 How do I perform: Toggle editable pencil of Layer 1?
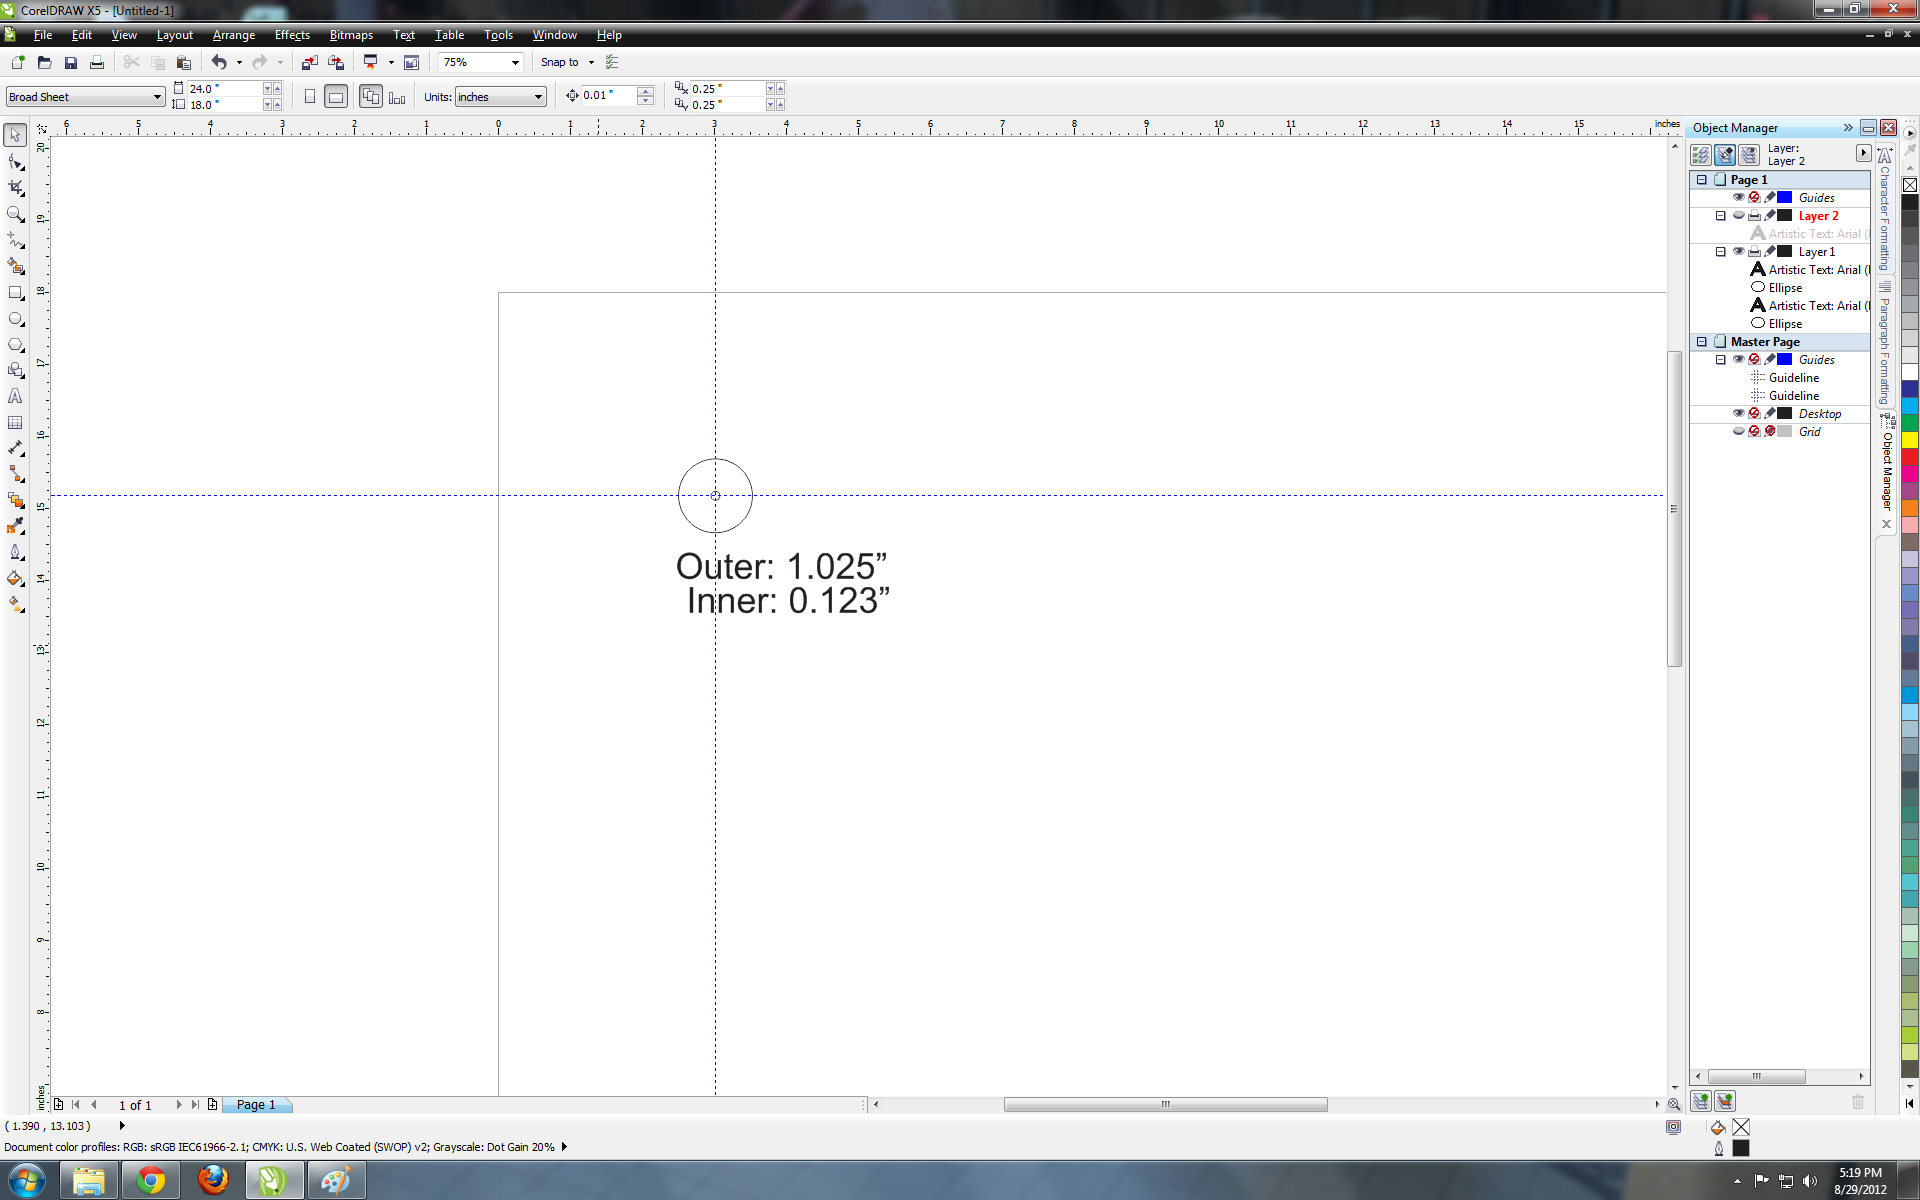pos(1770,252)
